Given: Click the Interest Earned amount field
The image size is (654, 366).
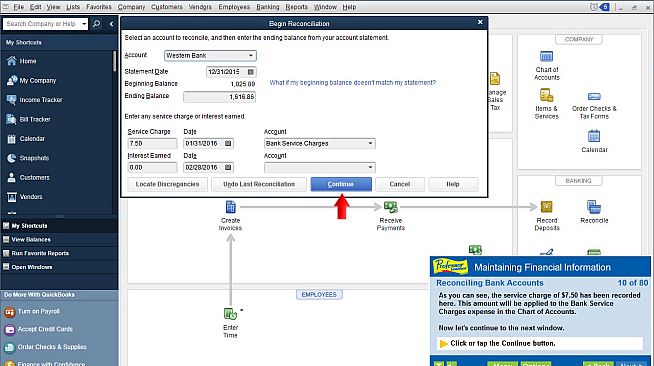Looking at the screenshot, I should pyautogui.click(x=152, y=167).
